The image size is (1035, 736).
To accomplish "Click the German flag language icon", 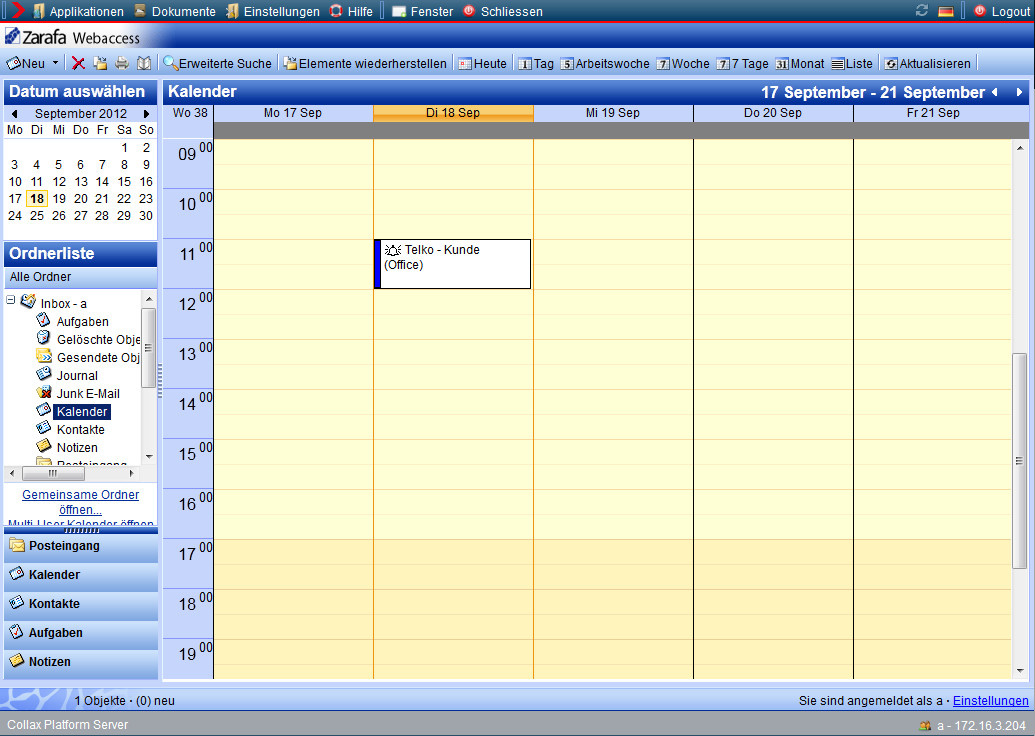I will [x=946, y=11].
